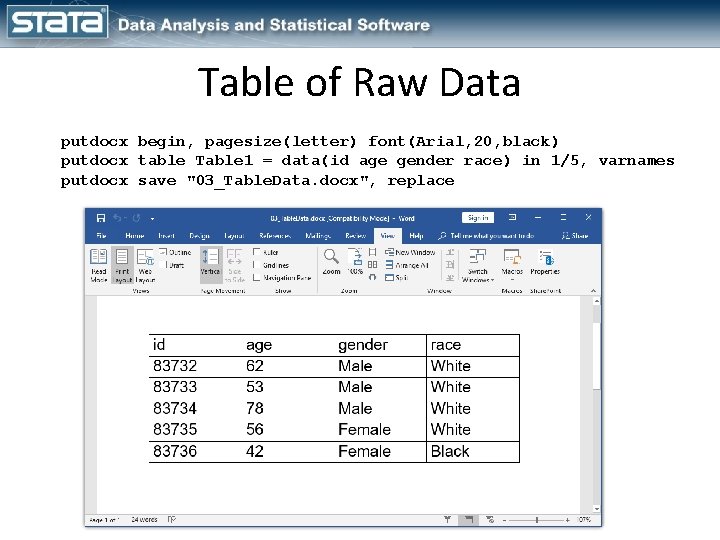This screenshot has height=540, width=720.
Task: Click the table cell 83735
Action: click(x=196, y=430)
